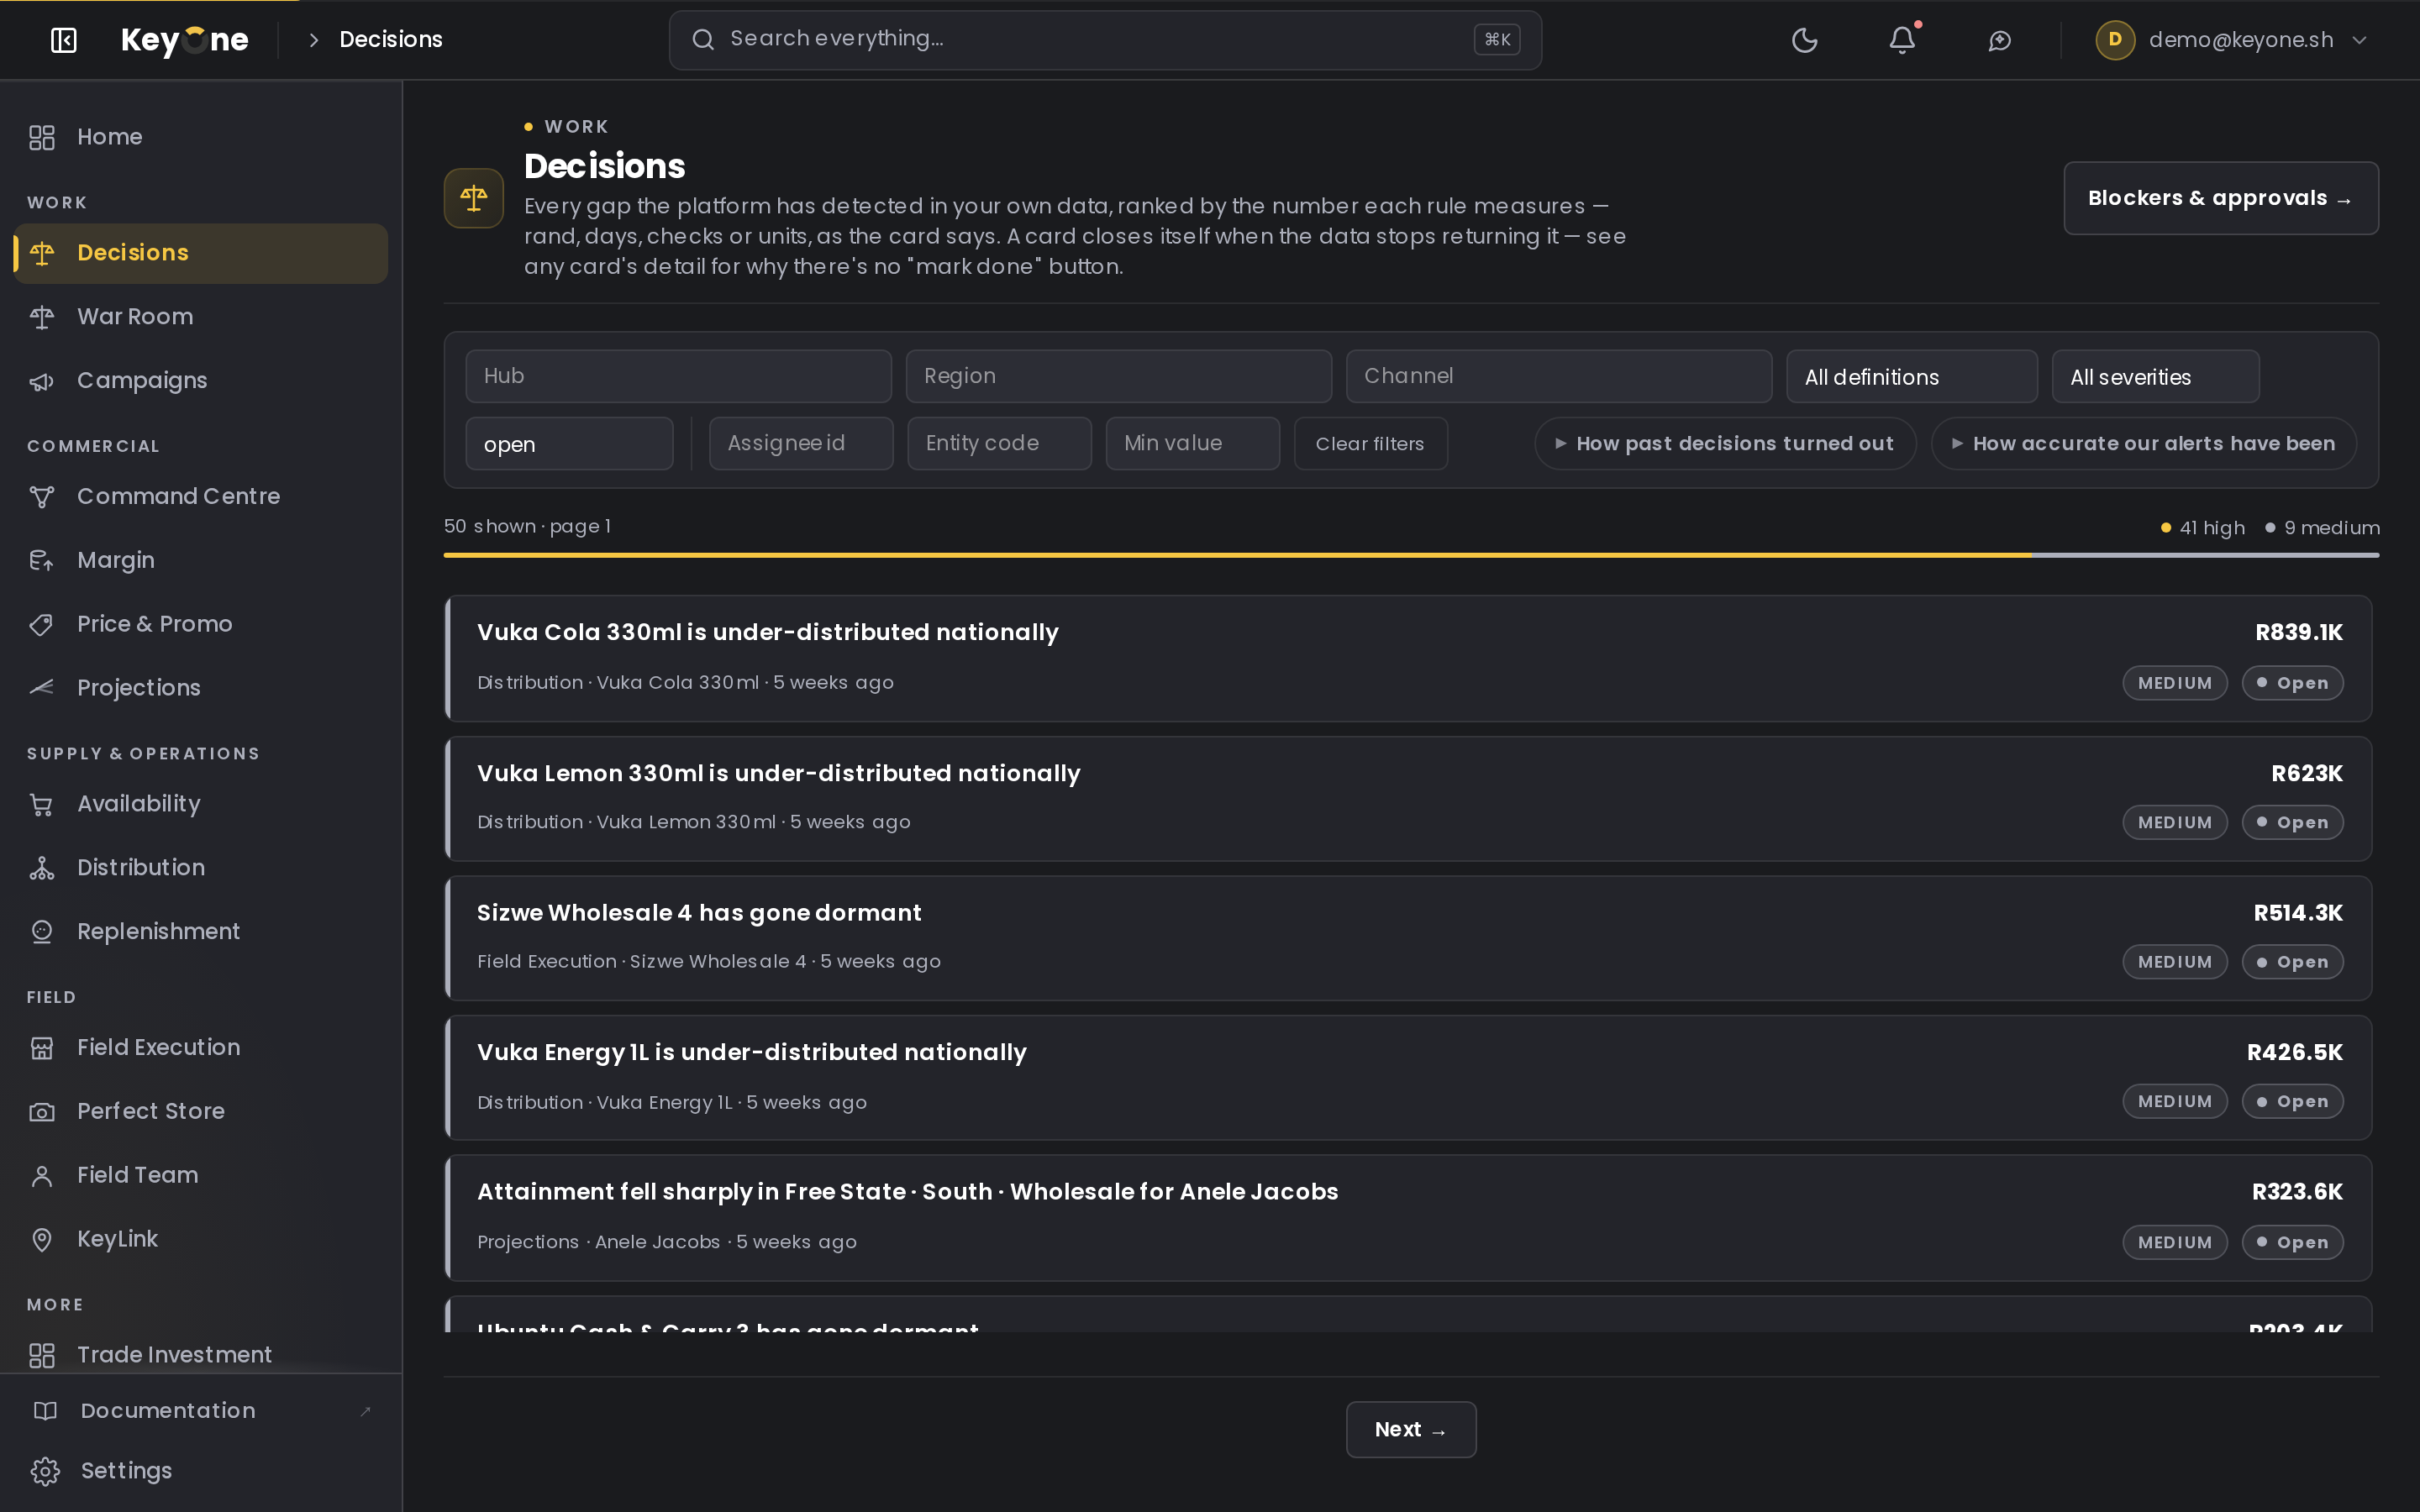Viewport: 2420px width, 1512px height.
Task: Expand How past decisions turned out
Action: coord(1725,444)
